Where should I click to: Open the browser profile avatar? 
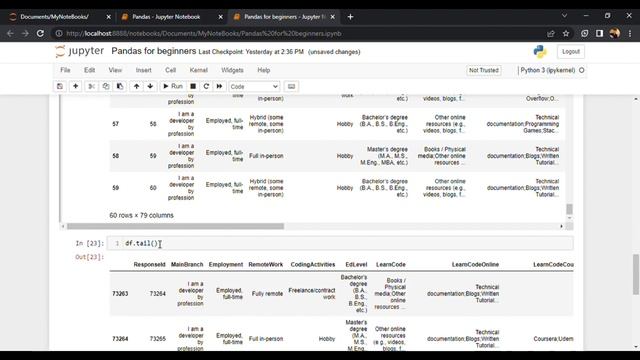(614, 33)
